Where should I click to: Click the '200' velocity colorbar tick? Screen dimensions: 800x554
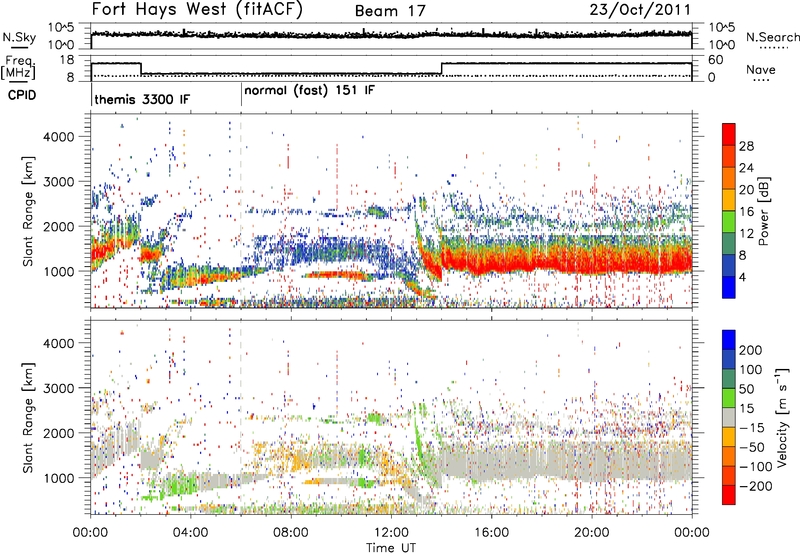[x=751, y=350]
